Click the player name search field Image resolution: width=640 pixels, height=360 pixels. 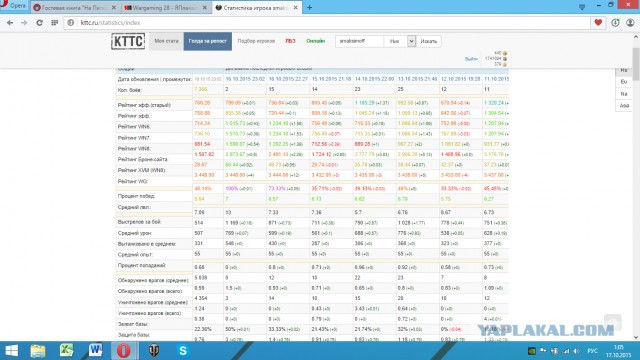point(359,41)
